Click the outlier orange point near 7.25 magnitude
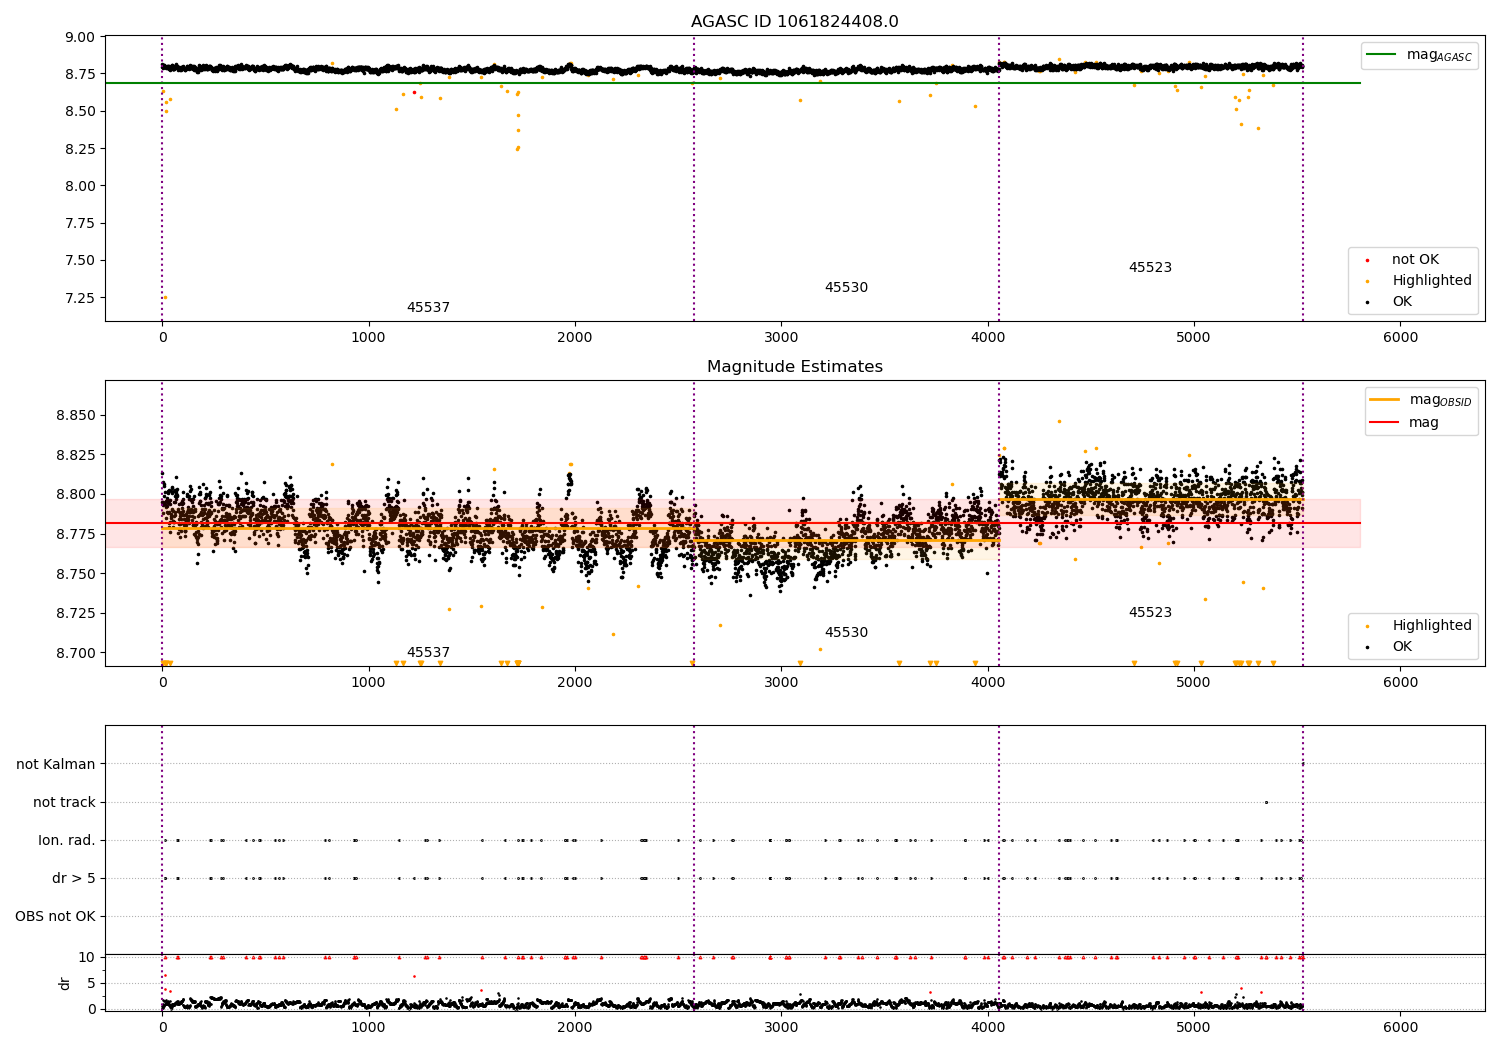Viewport: 1500px width, 1050px height. click(x=165, y=298)
